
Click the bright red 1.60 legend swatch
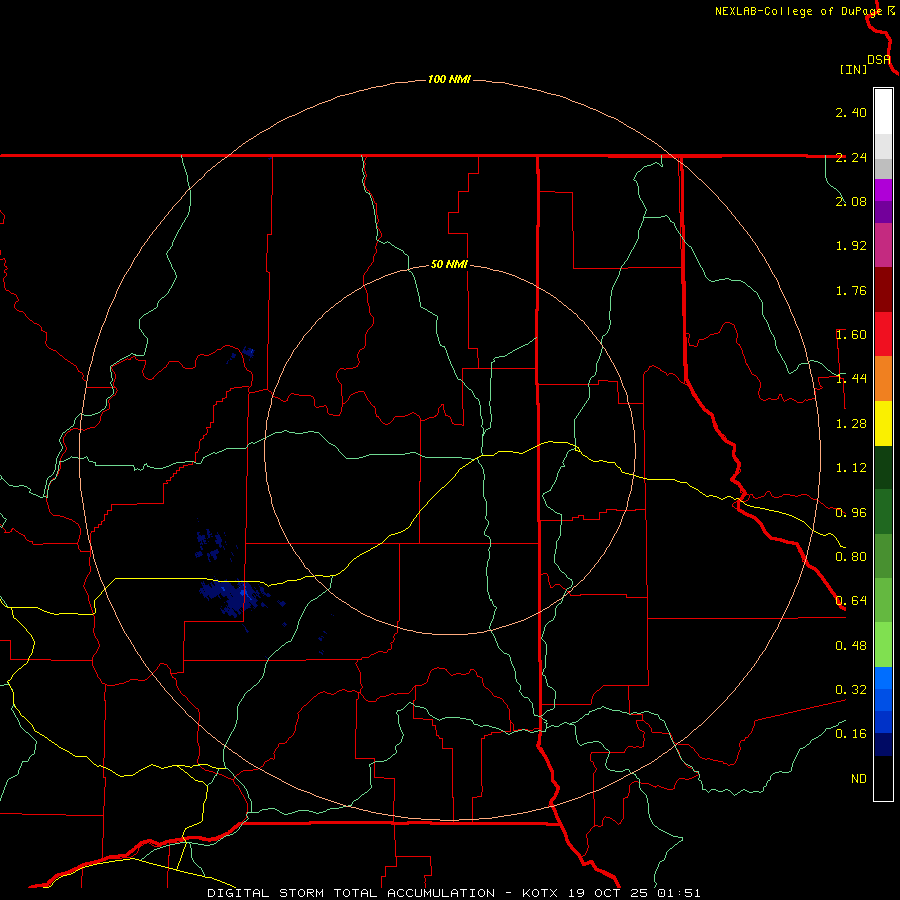point(883,334)
